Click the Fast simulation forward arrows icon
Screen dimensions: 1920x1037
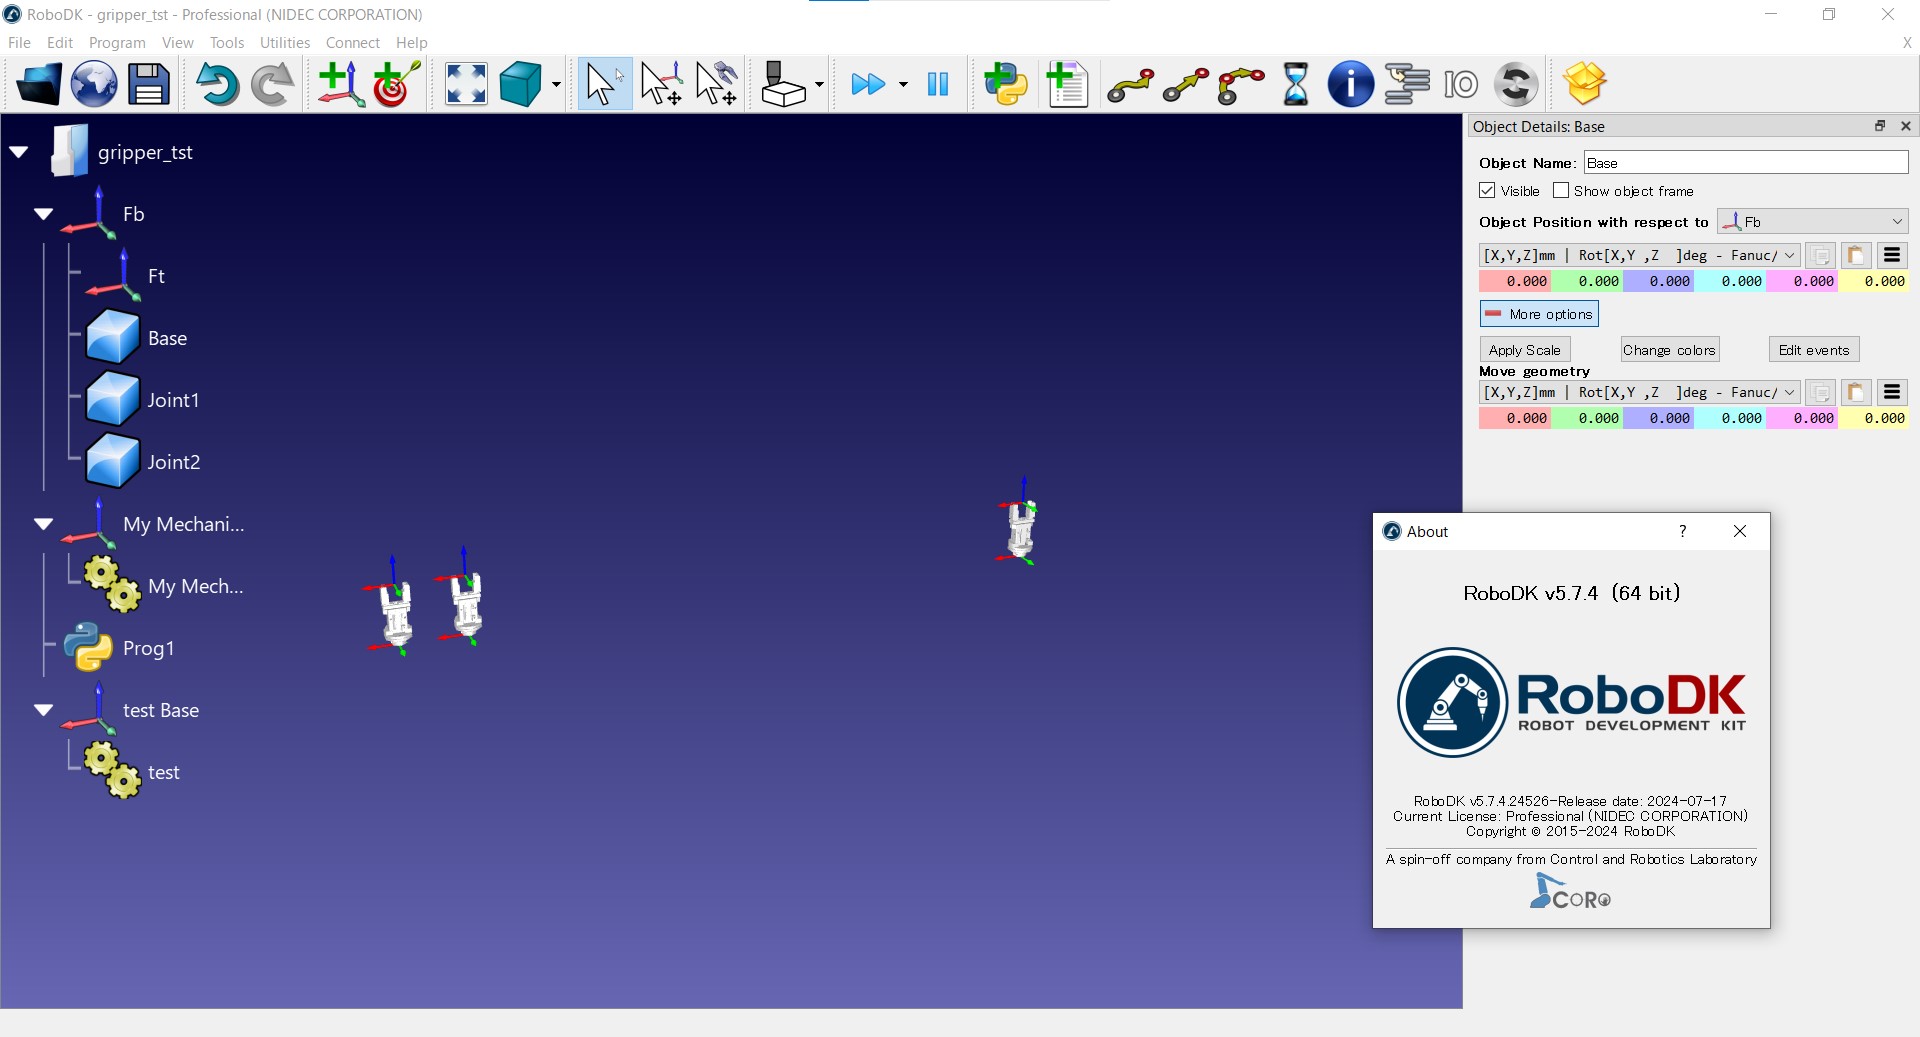tap(867, 85)
